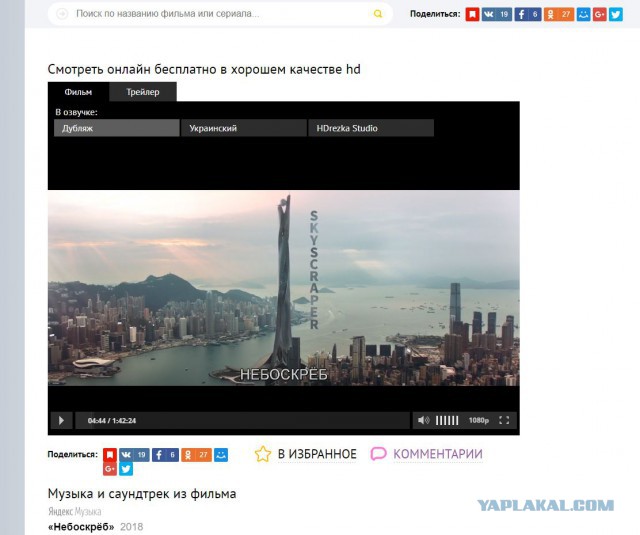This screenshot has width=640, height=535.
Task: Switch to the Трейлер tab
Action: (143, 92)
